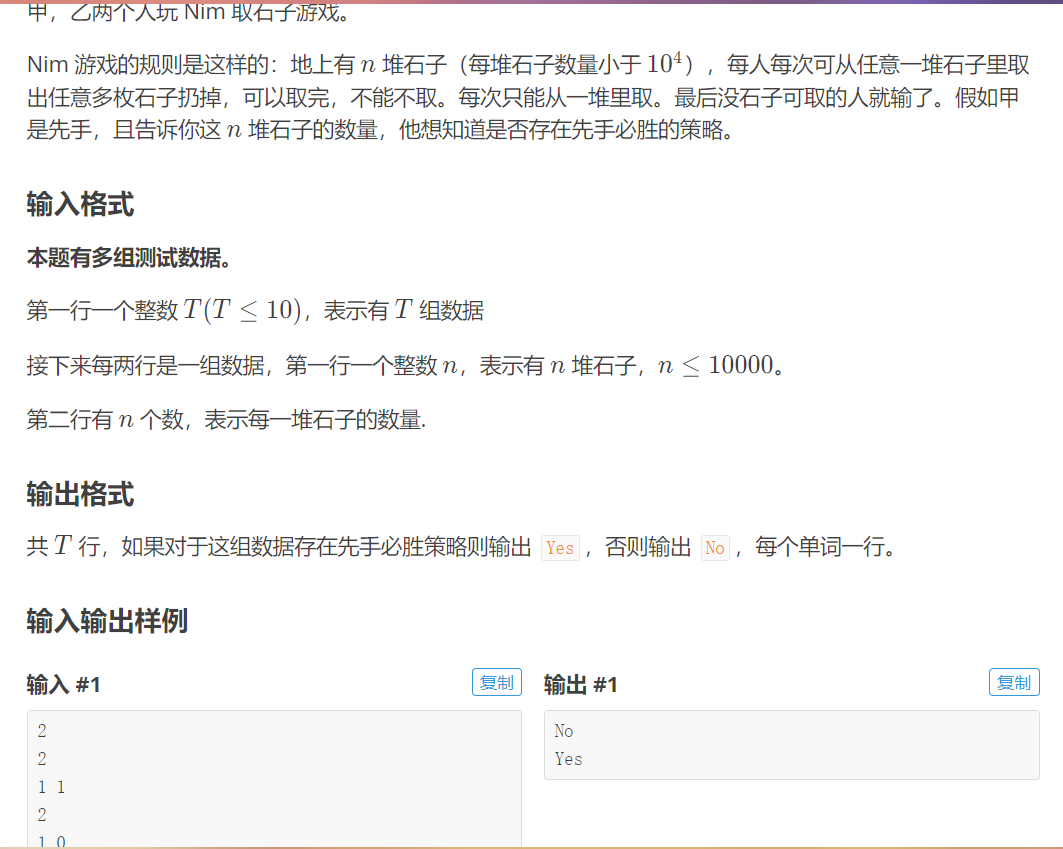This screenshot has width=1063, height=849.
Task: Click the 复制 button next to 输入 #1
Action: [497, 682]
